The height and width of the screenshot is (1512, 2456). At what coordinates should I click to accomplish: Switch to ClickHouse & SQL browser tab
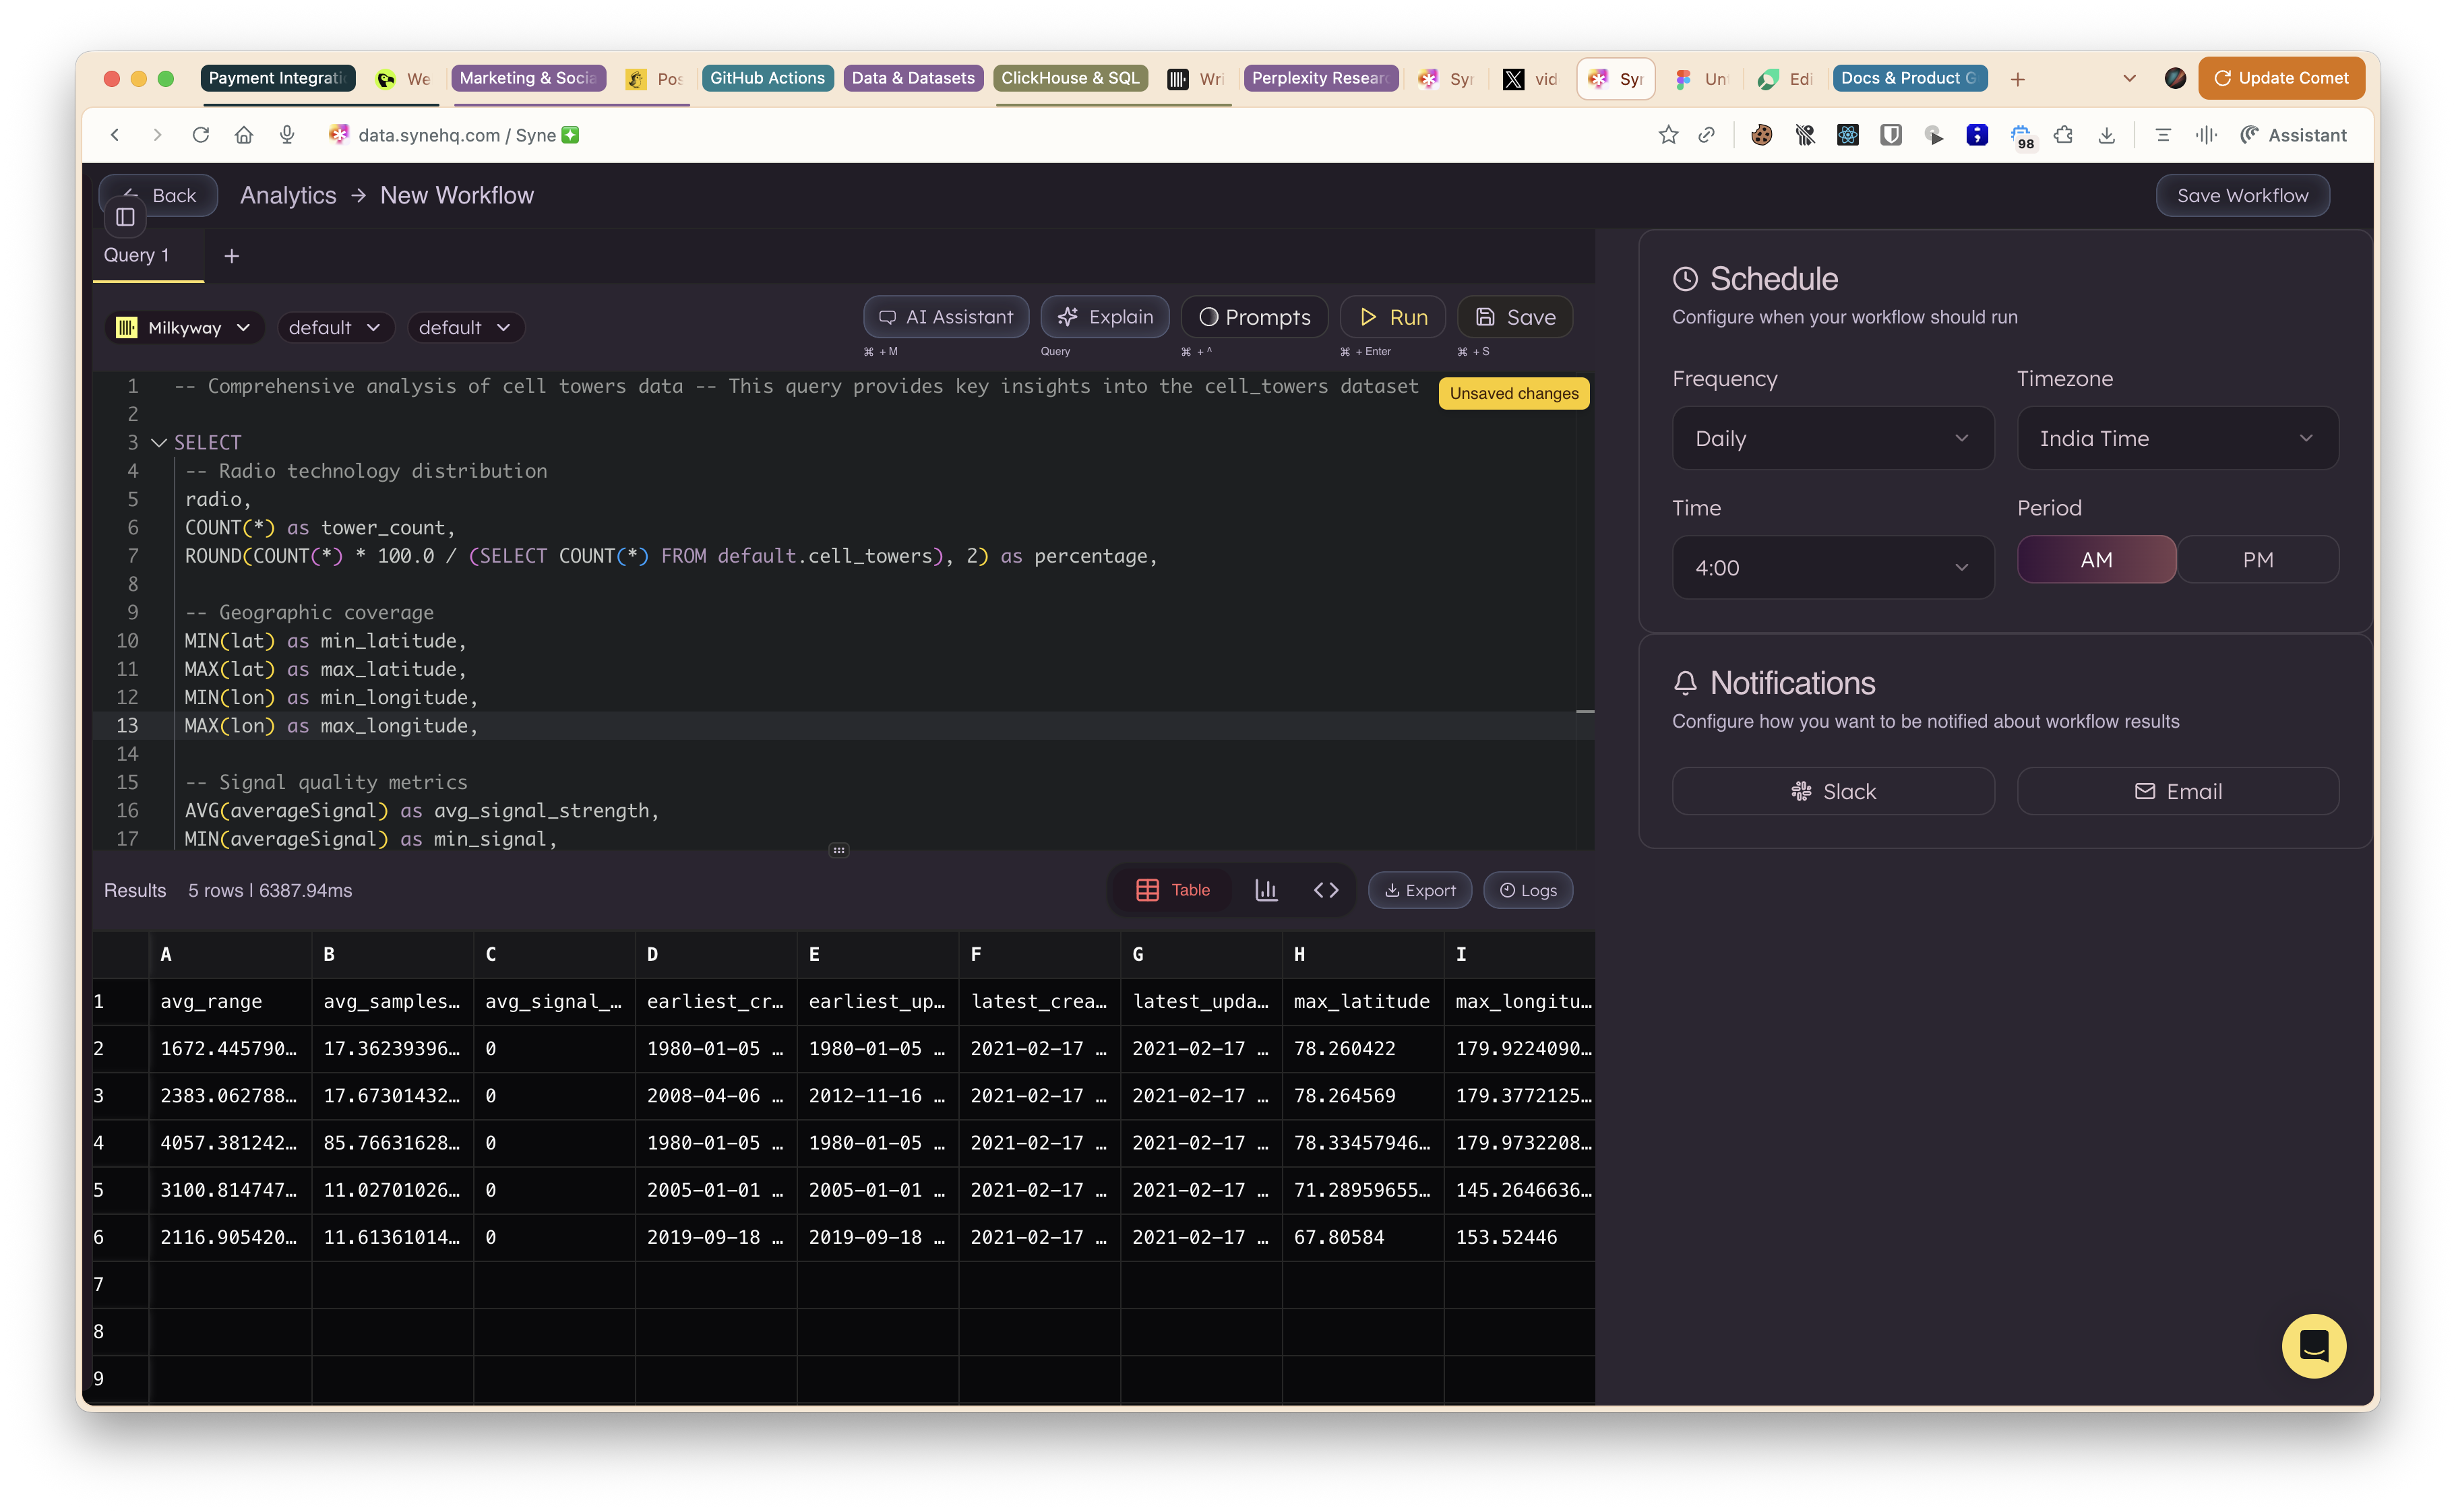(x=1070, y=78)
